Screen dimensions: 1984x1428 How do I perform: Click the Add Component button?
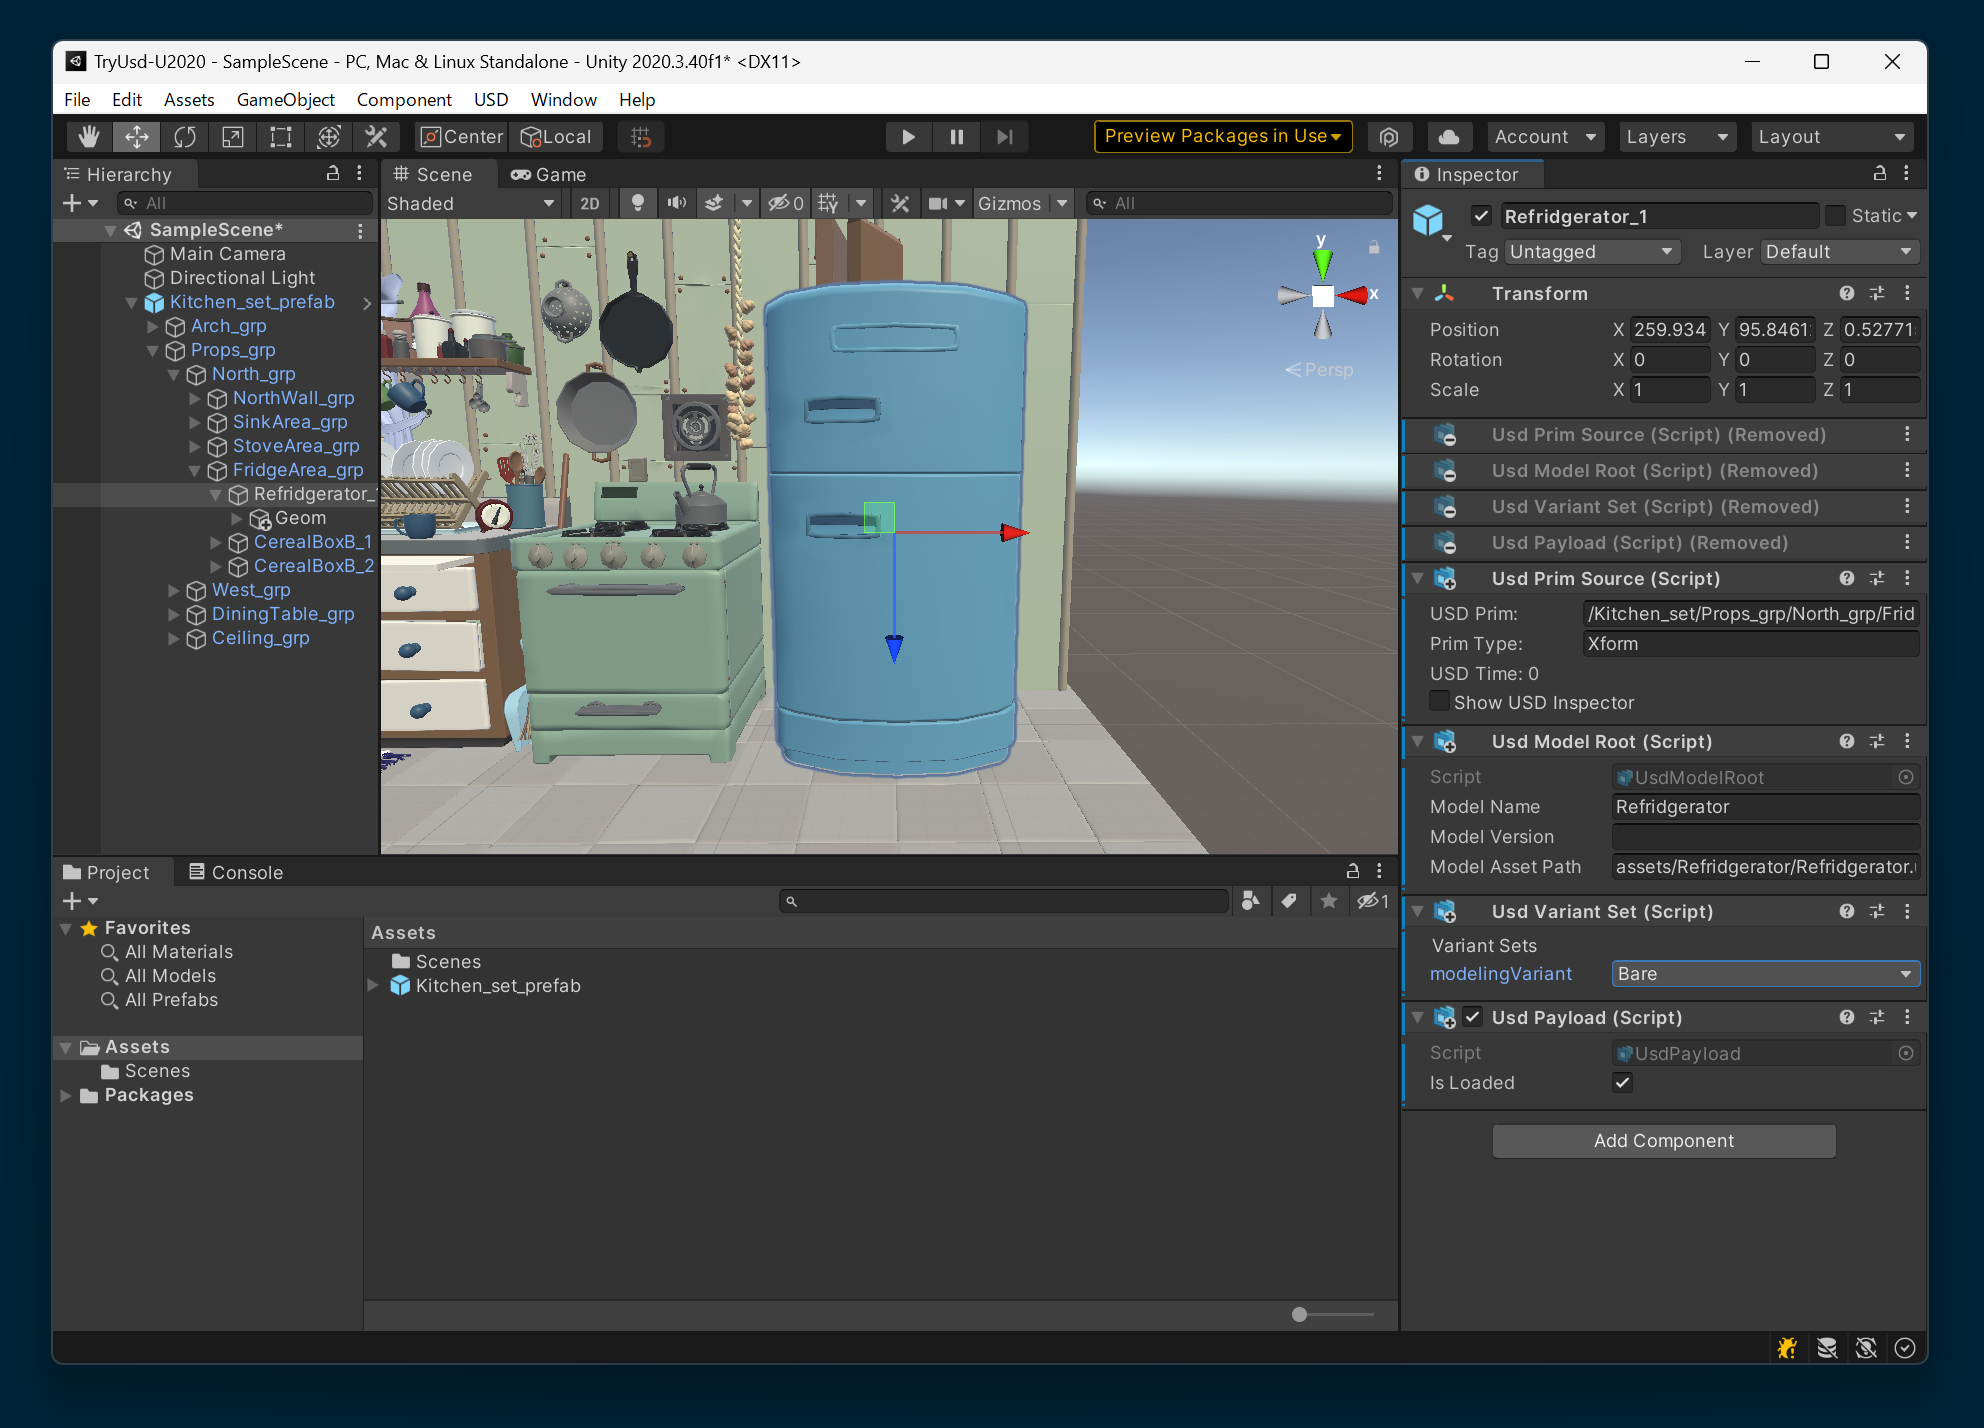point(1663,1141)
